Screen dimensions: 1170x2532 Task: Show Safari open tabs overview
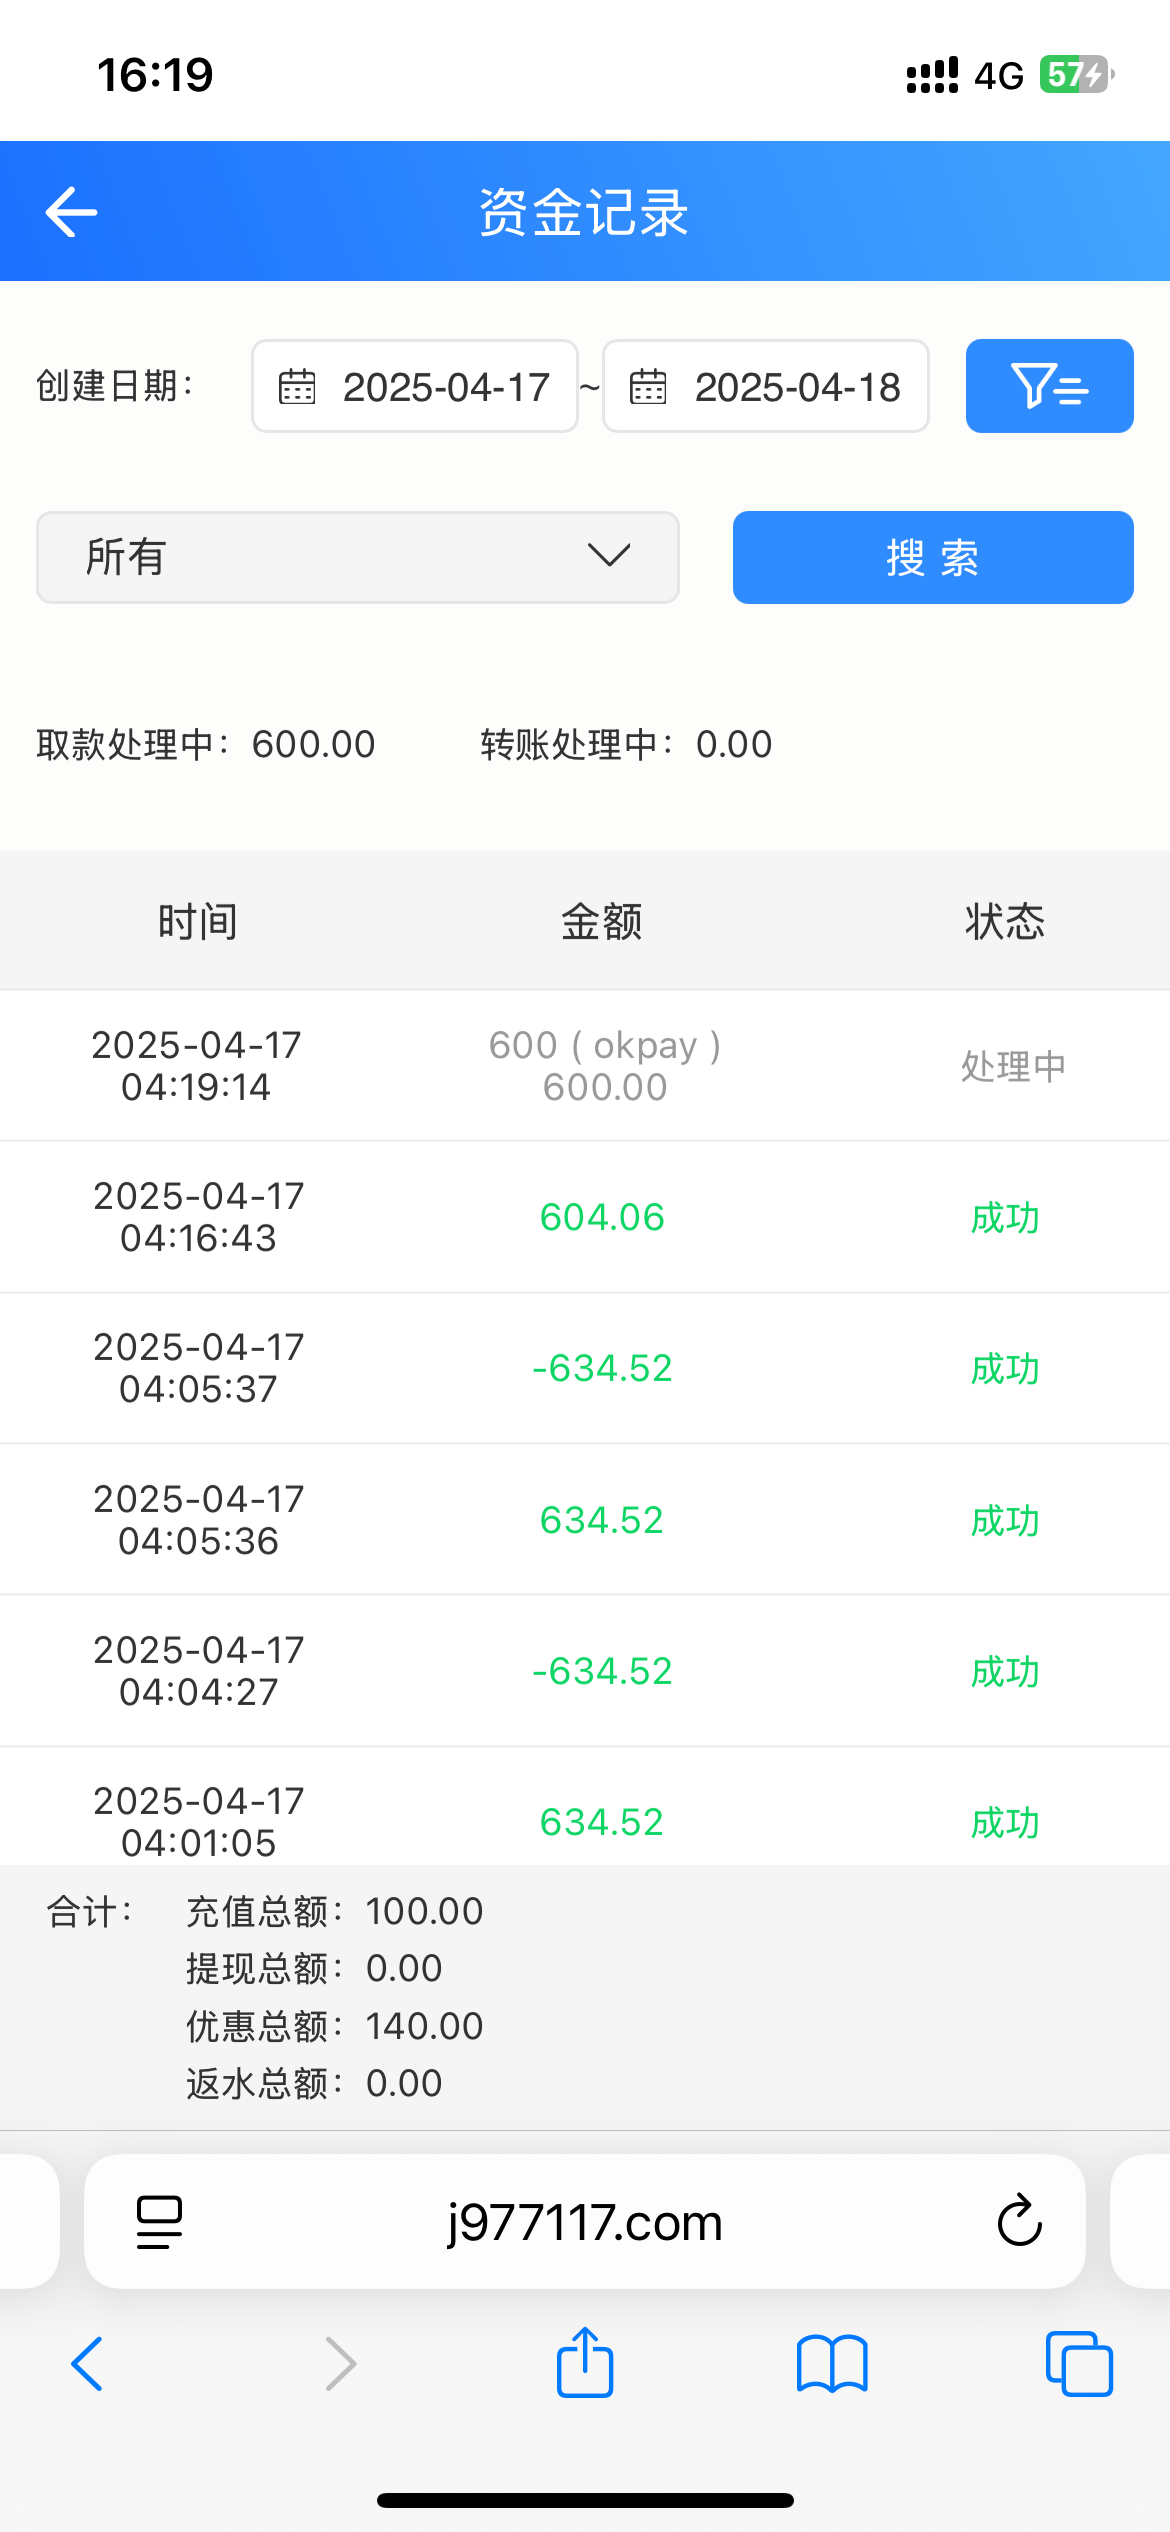pyautogui.click(x=1078, y=2364)
